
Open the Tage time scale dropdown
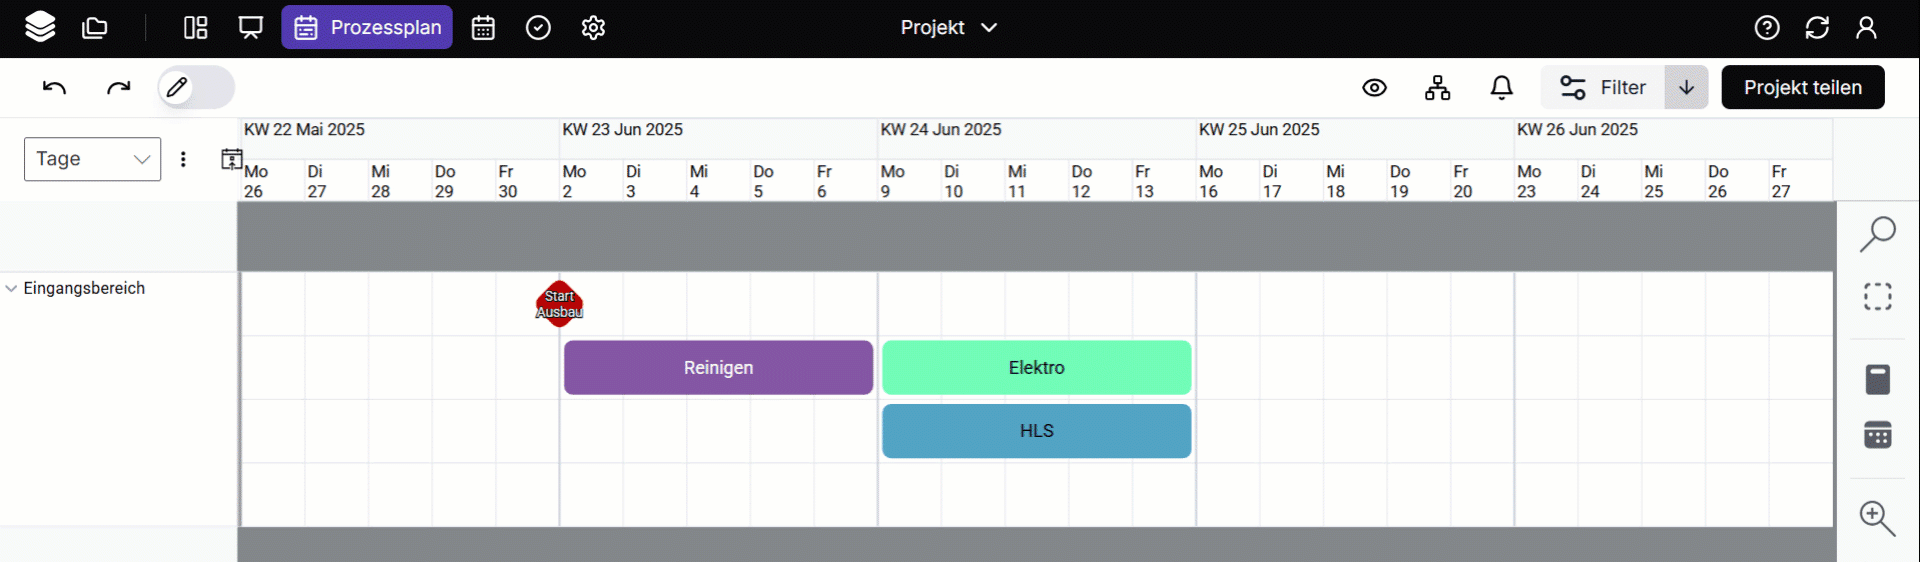92,159
